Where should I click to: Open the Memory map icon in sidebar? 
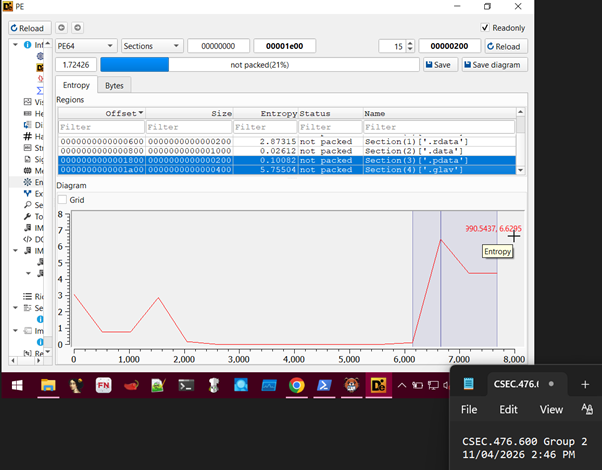(28, 170)
